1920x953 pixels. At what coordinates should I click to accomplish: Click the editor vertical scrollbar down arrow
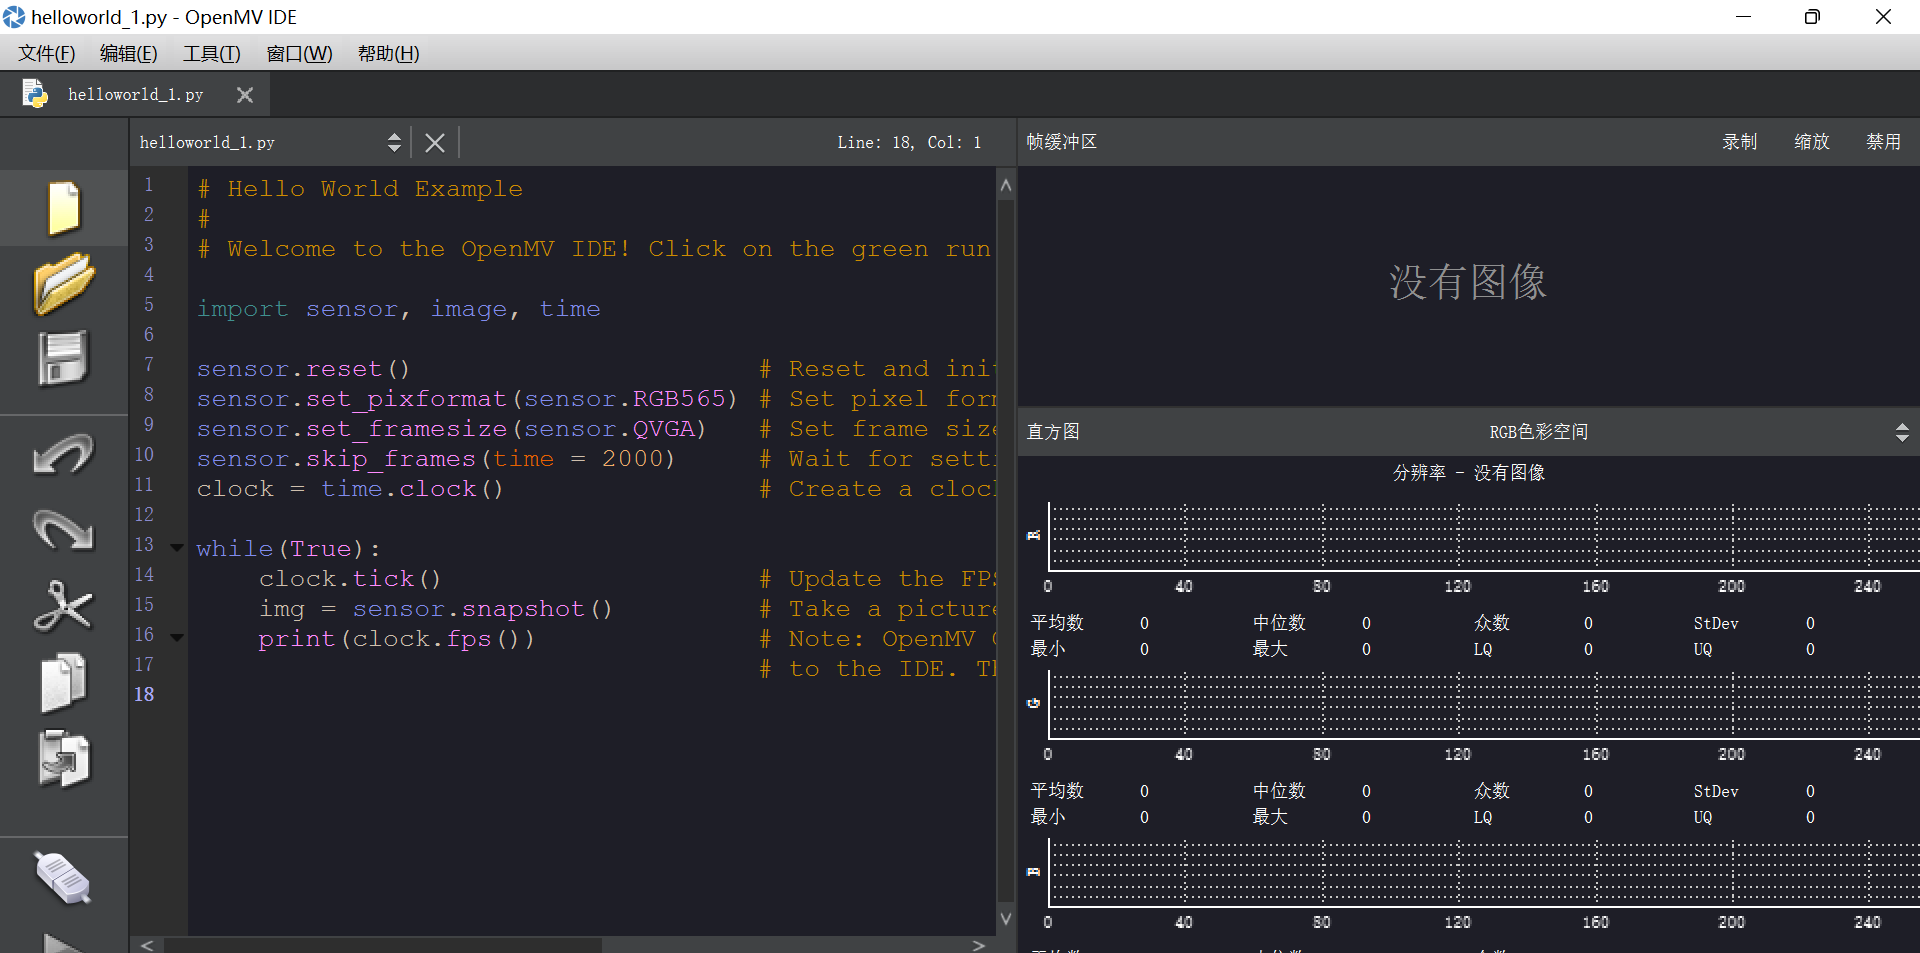(x=1006, y=918)
